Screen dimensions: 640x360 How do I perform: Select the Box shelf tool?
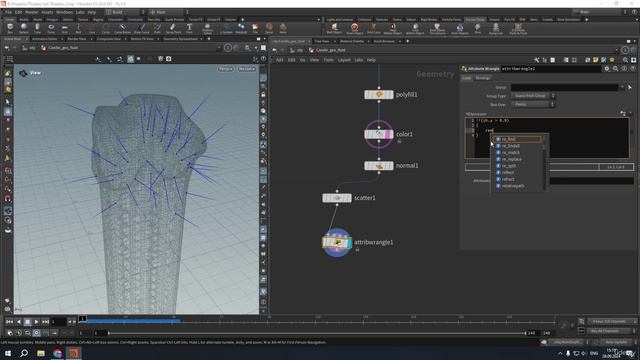tap(10, 28)
